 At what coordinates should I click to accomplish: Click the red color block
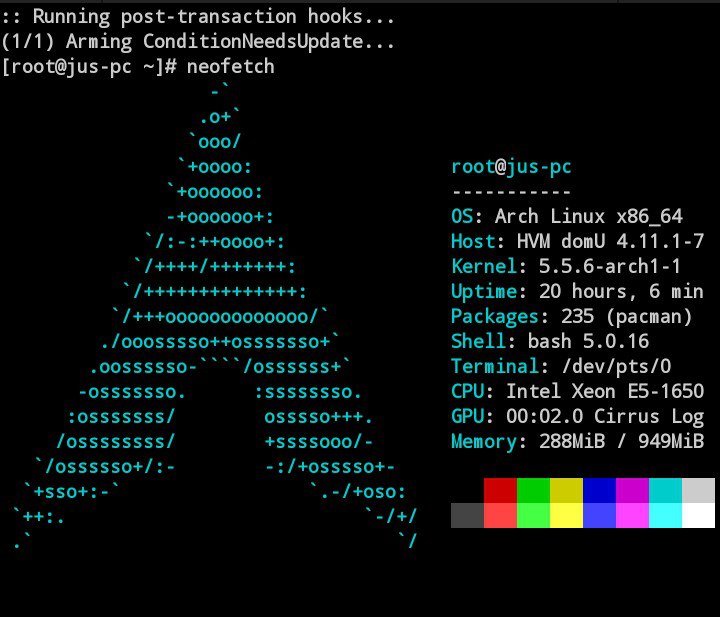point(500,490)
